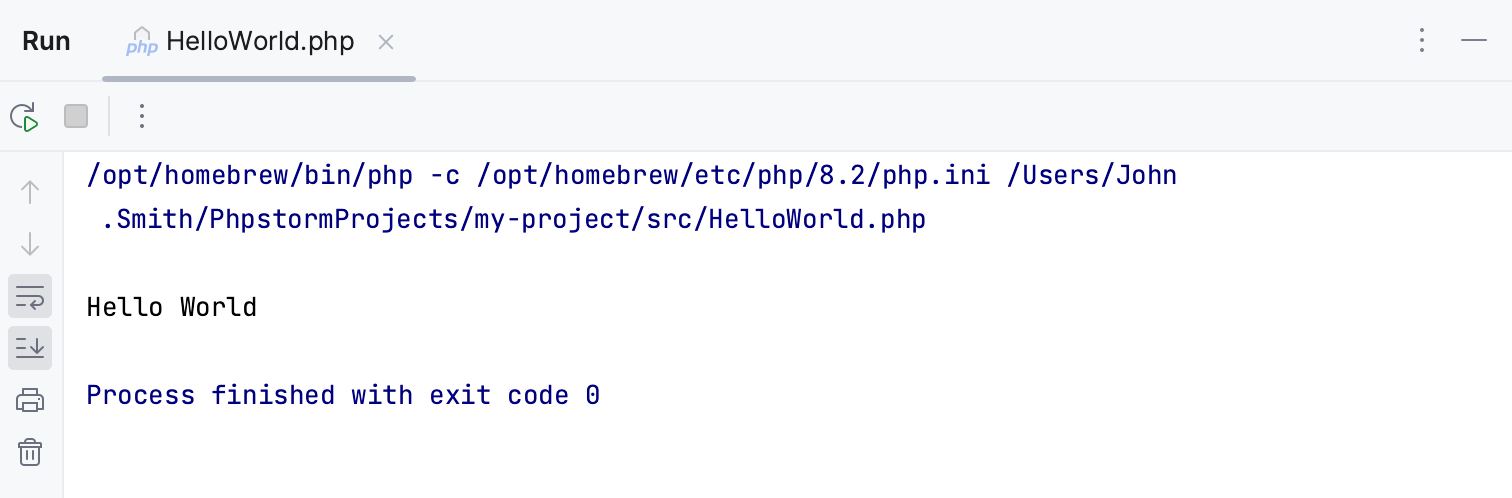Open More actions menu in run toolbar
This screenshot has height=498, width=1512.
(141, 117)
